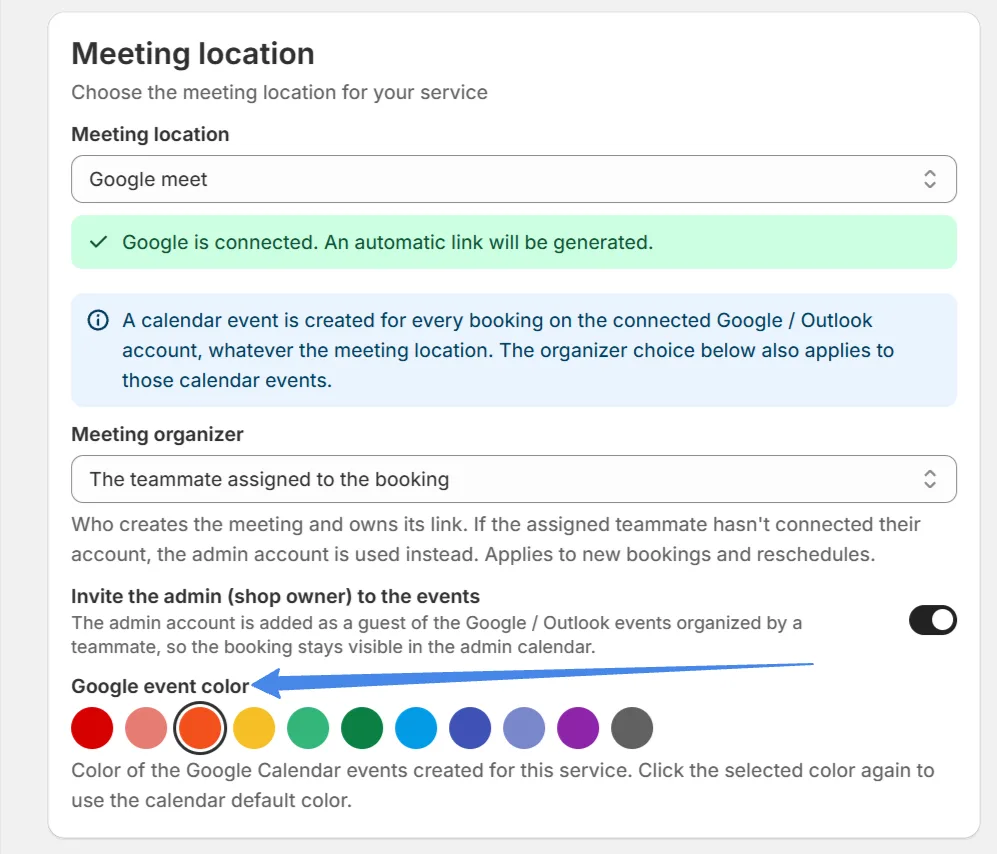Select the sky blue event color
This screenshot has width=997, height=854.
[416, 727]
